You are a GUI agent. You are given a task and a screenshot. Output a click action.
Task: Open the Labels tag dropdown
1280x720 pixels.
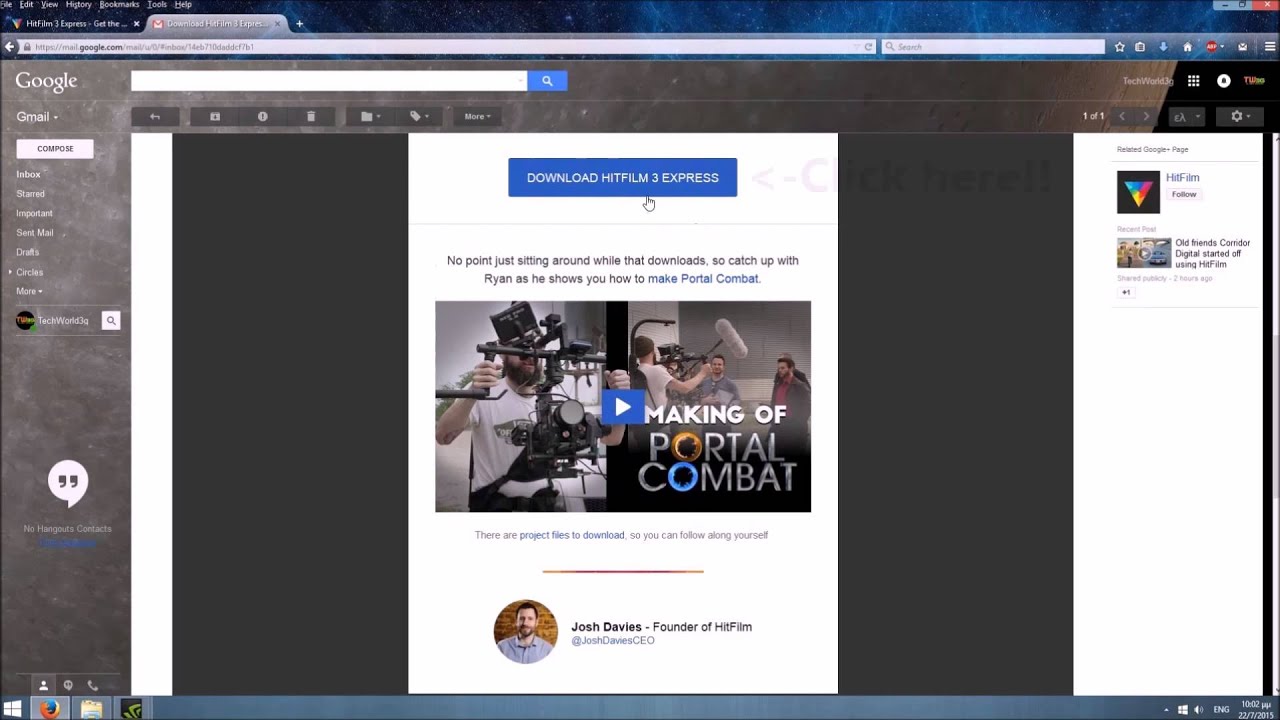point(419,116)
